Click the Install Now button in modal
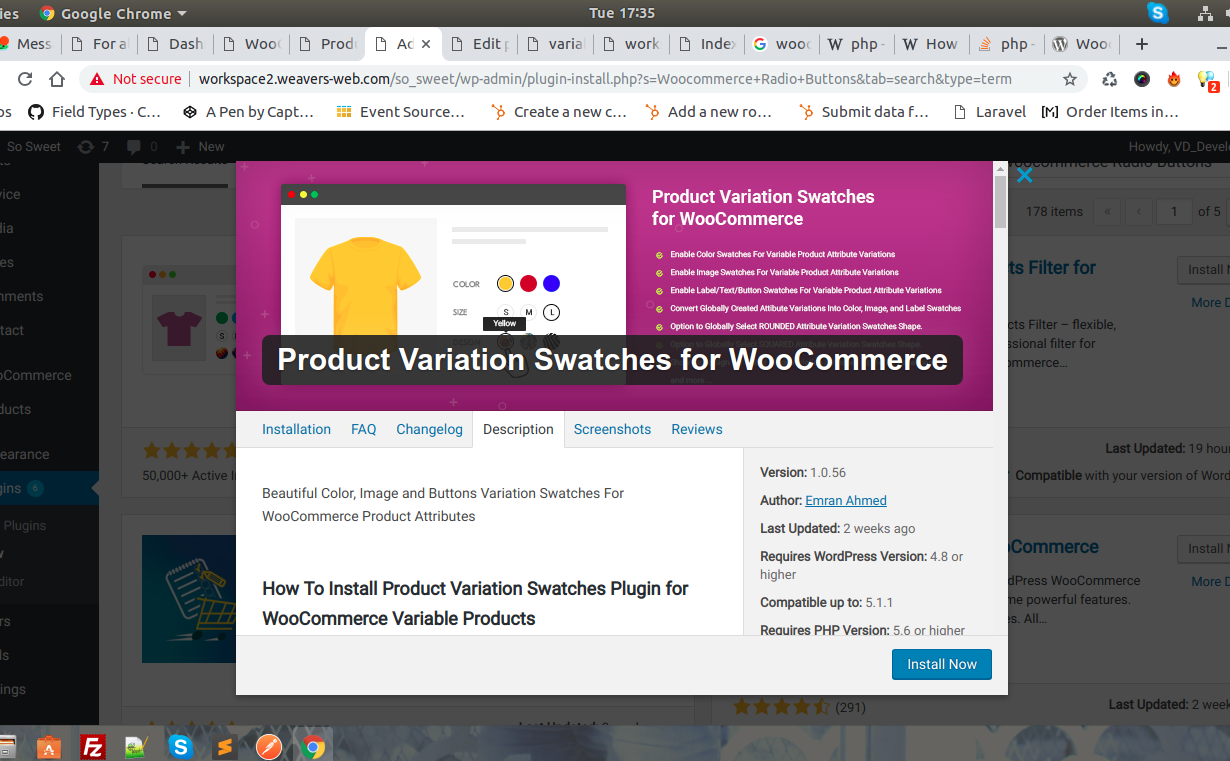Viewport: 1230px width, 761px height. click(x=942, y=664)
